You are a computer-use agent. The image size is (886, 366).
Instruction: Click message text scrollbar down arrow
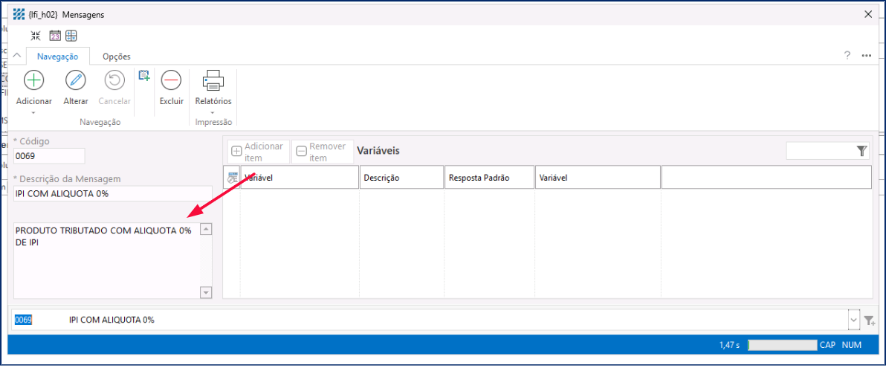tap(206, 292)
